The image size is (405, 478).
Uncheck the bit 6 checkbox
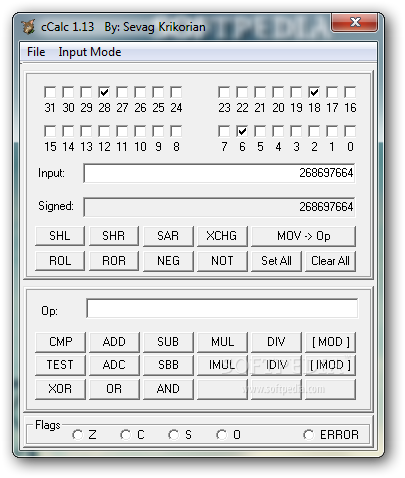pyautogui.click(x=242, y=131)
